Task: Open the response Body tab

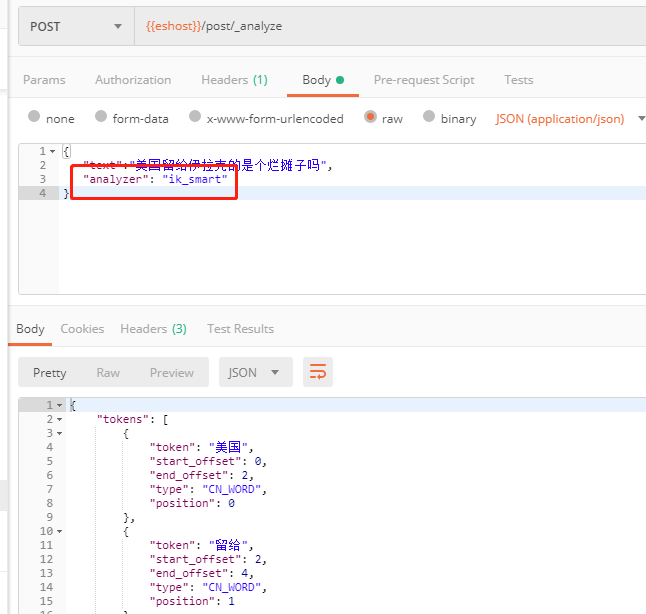Action: pos(30,329)
